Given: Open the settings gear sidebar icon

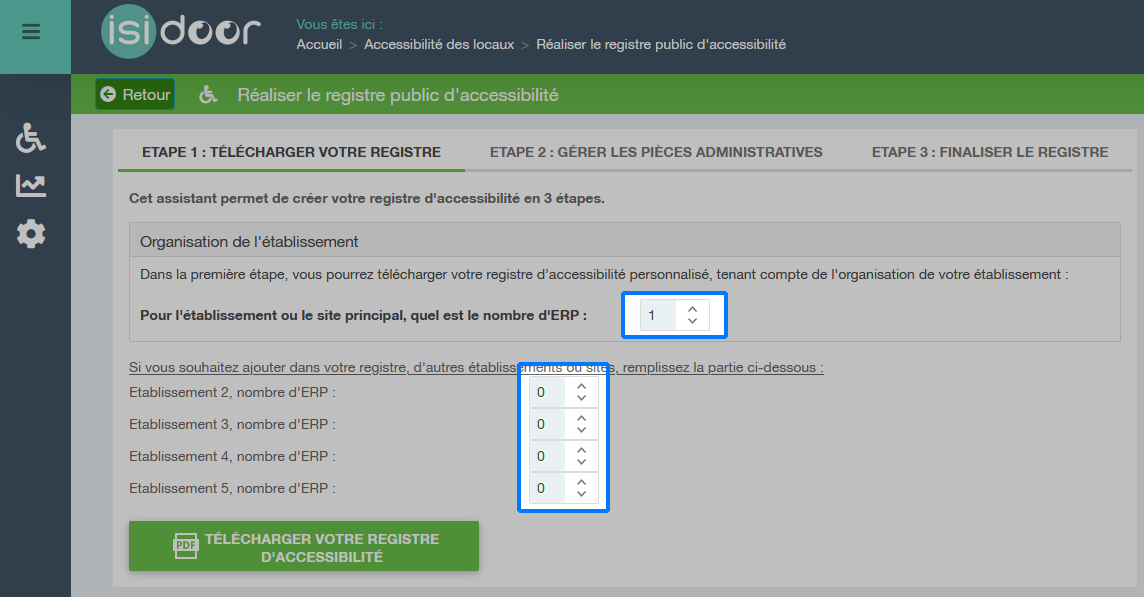Looking at the screenshot, I should pos(31,234).
